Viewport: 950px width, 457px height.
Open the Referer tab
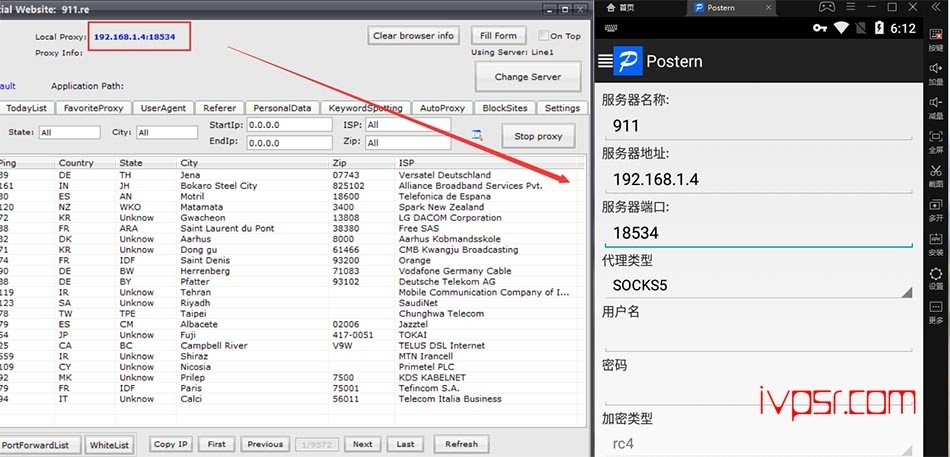click(x=219, y=108)
